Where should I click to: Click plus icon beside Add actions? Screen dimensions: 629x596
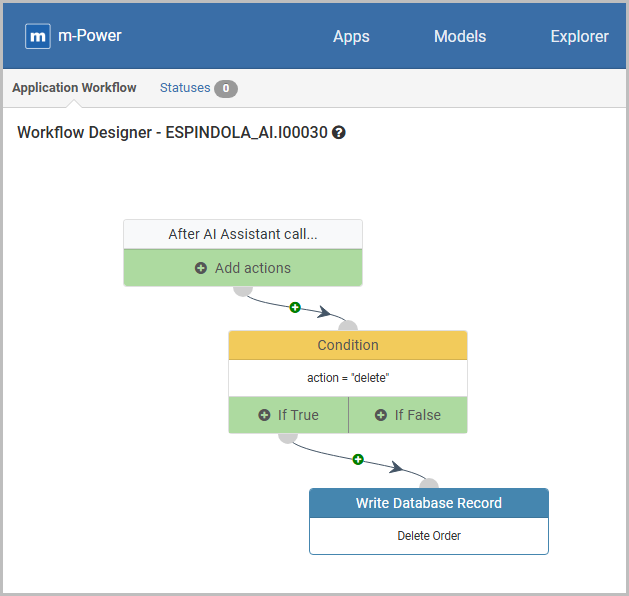click(201, 268)
